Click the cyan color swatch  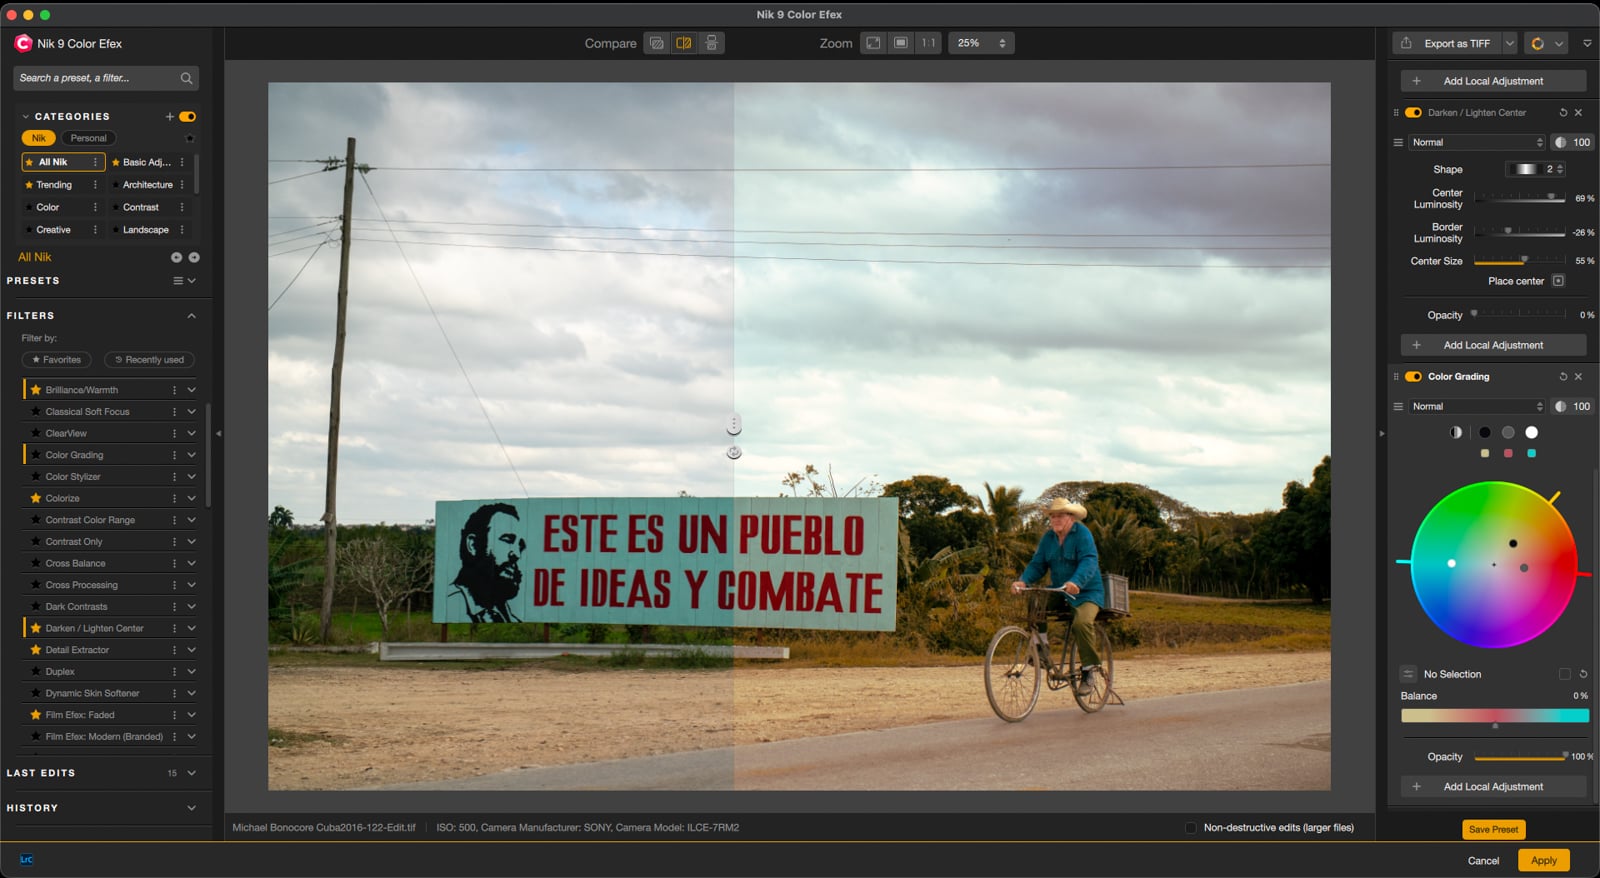pyautogui.click(x=1531, y=454)
